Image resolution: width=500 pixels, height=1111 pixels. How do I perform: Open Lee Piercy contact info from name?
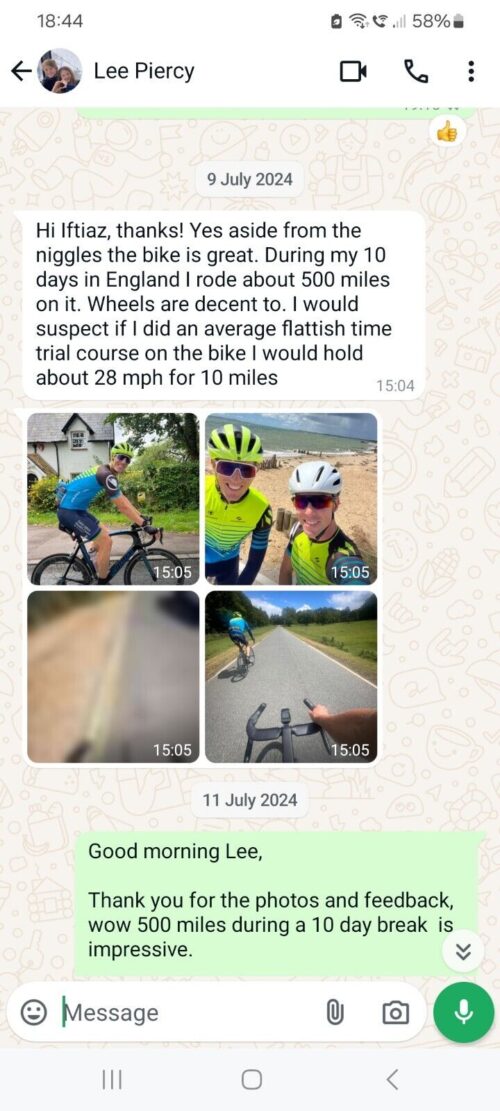click(x=144, y=71)
